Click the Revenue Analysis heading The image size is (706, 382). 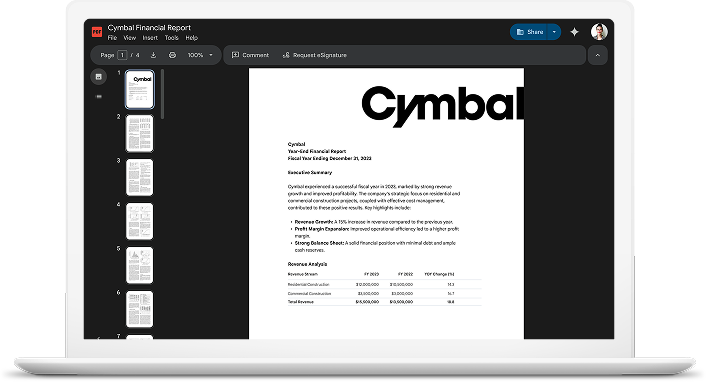pyautogui.click(x=308, y=264)
